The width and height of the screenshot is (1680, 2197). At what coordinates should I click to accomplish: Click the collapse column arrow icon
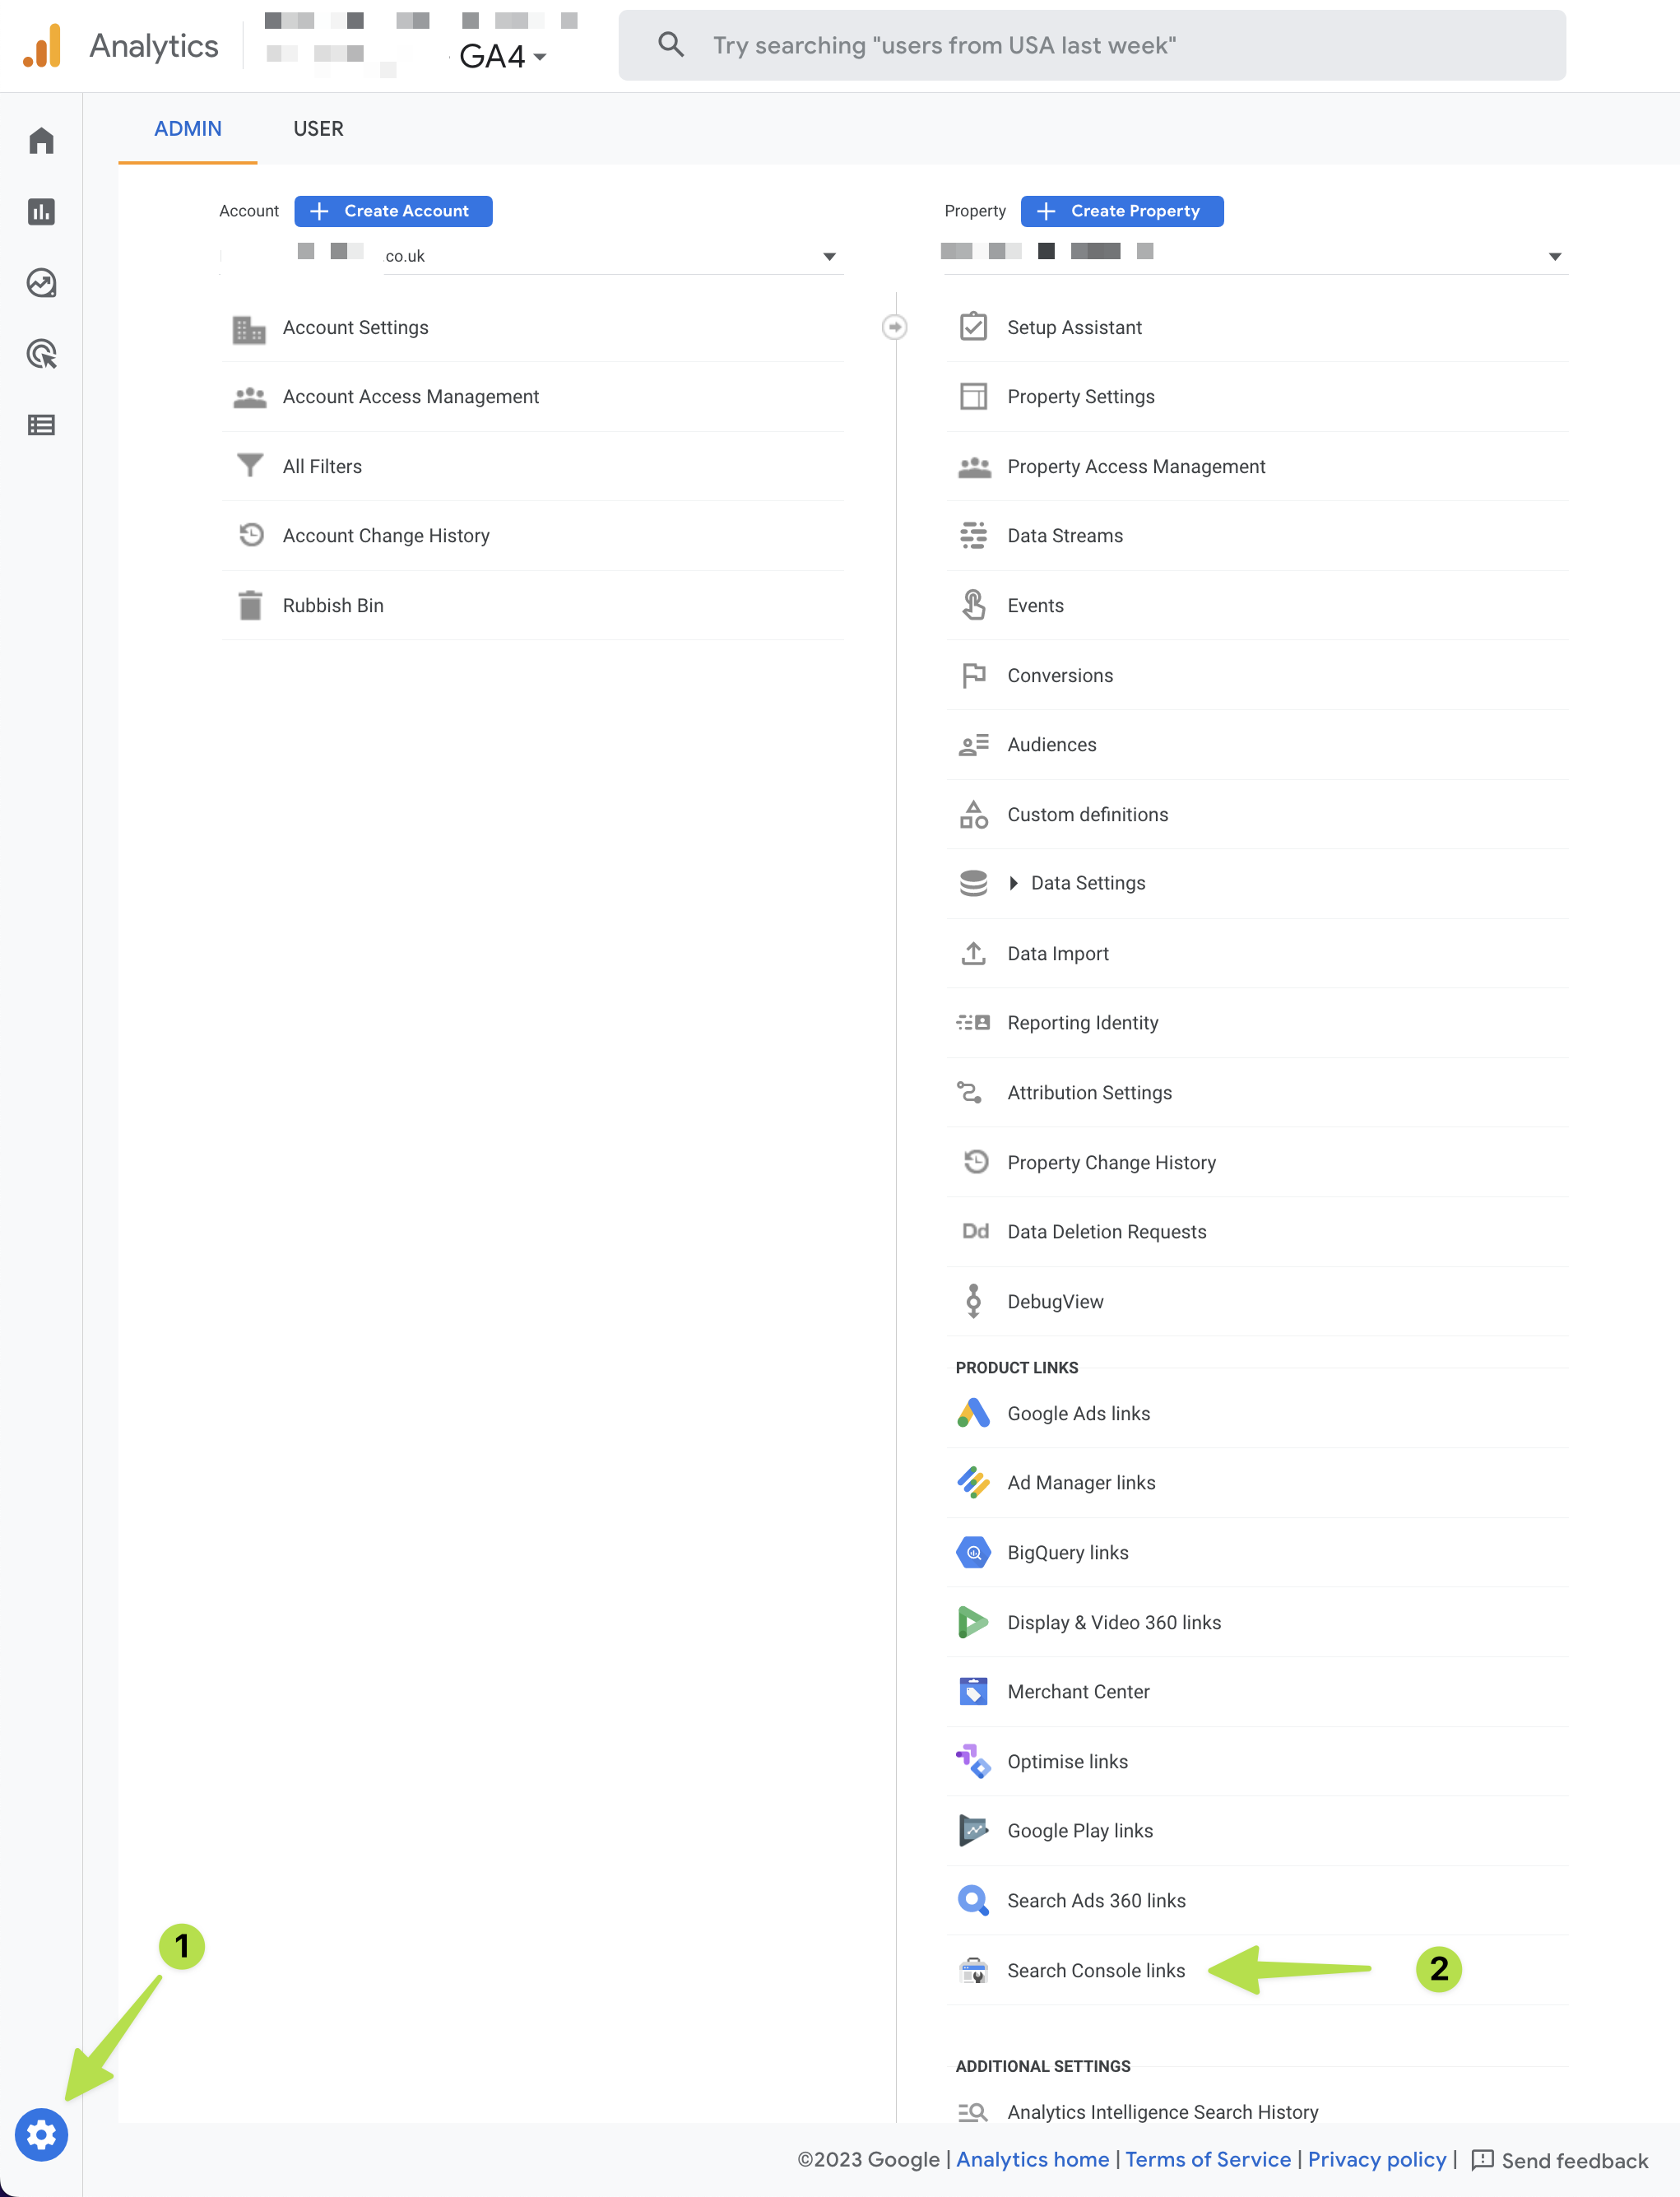pos(895,327)
